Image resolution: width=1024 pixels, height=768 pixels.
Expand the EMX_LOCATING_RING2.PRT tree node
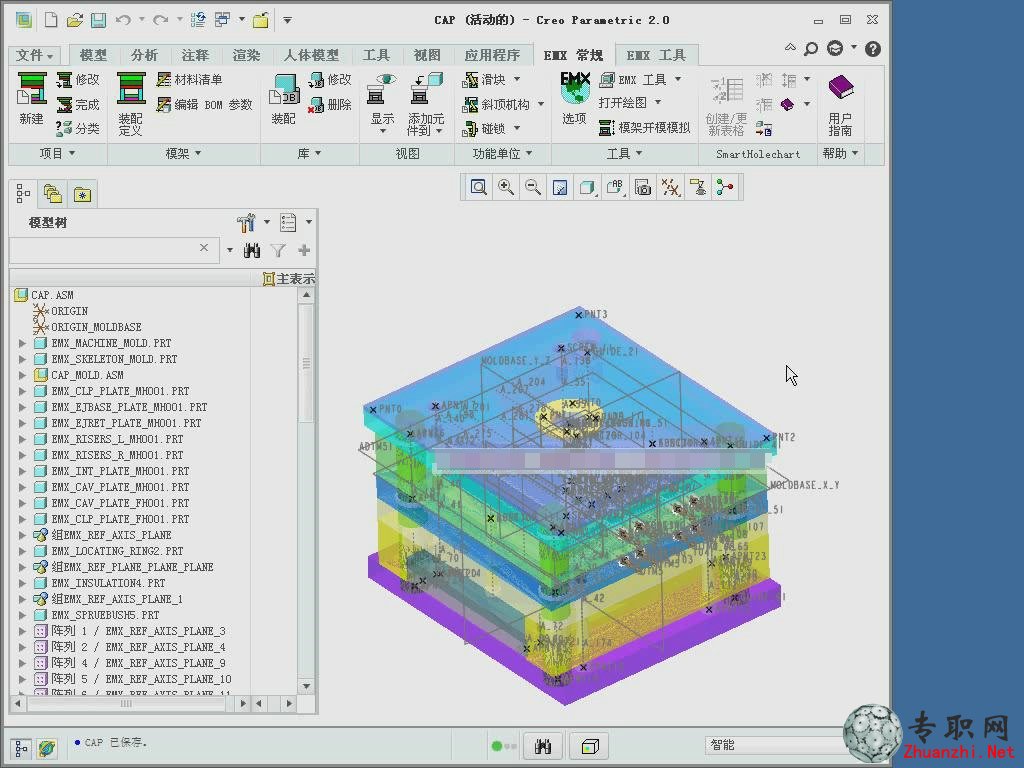22,551
